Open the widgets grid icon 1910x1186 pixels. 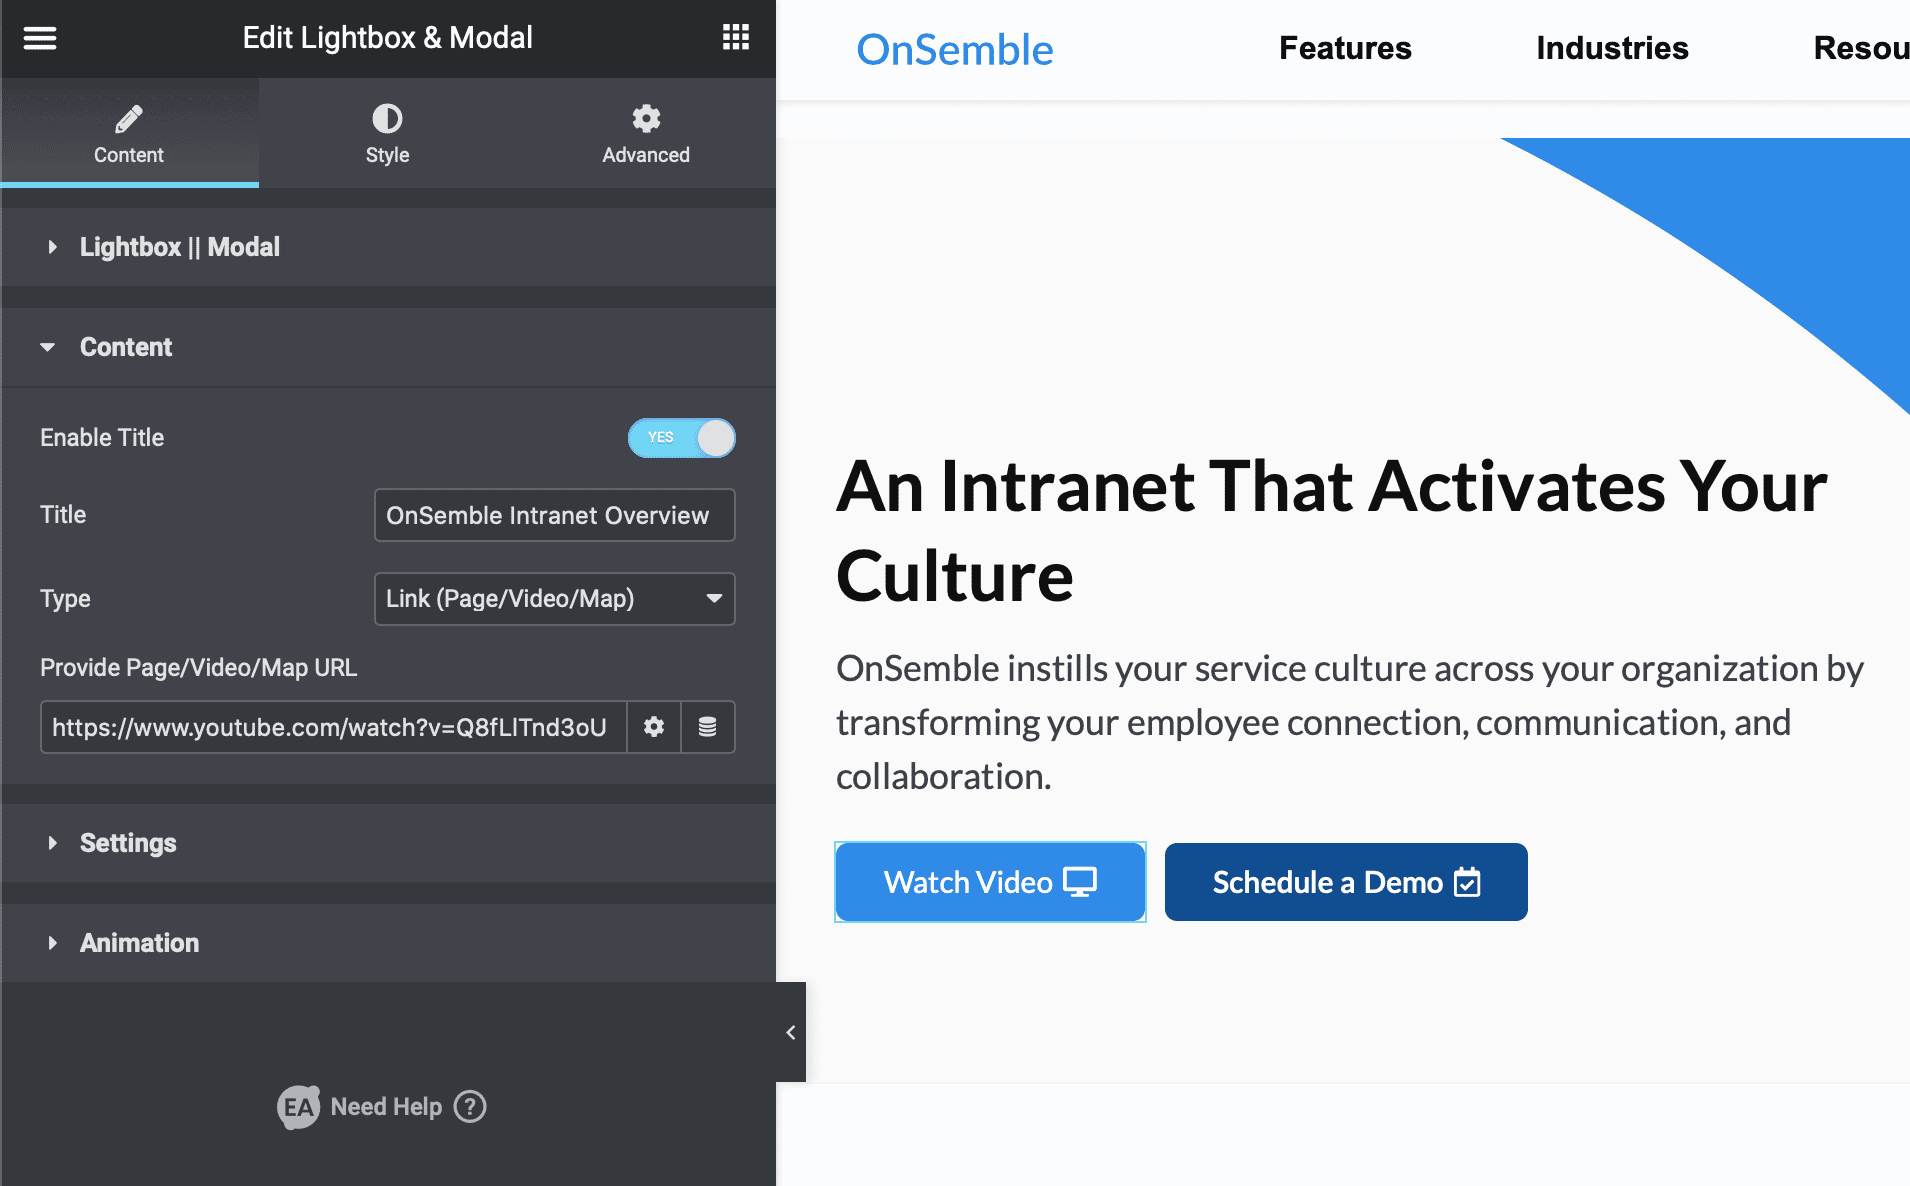pos(736,38)
